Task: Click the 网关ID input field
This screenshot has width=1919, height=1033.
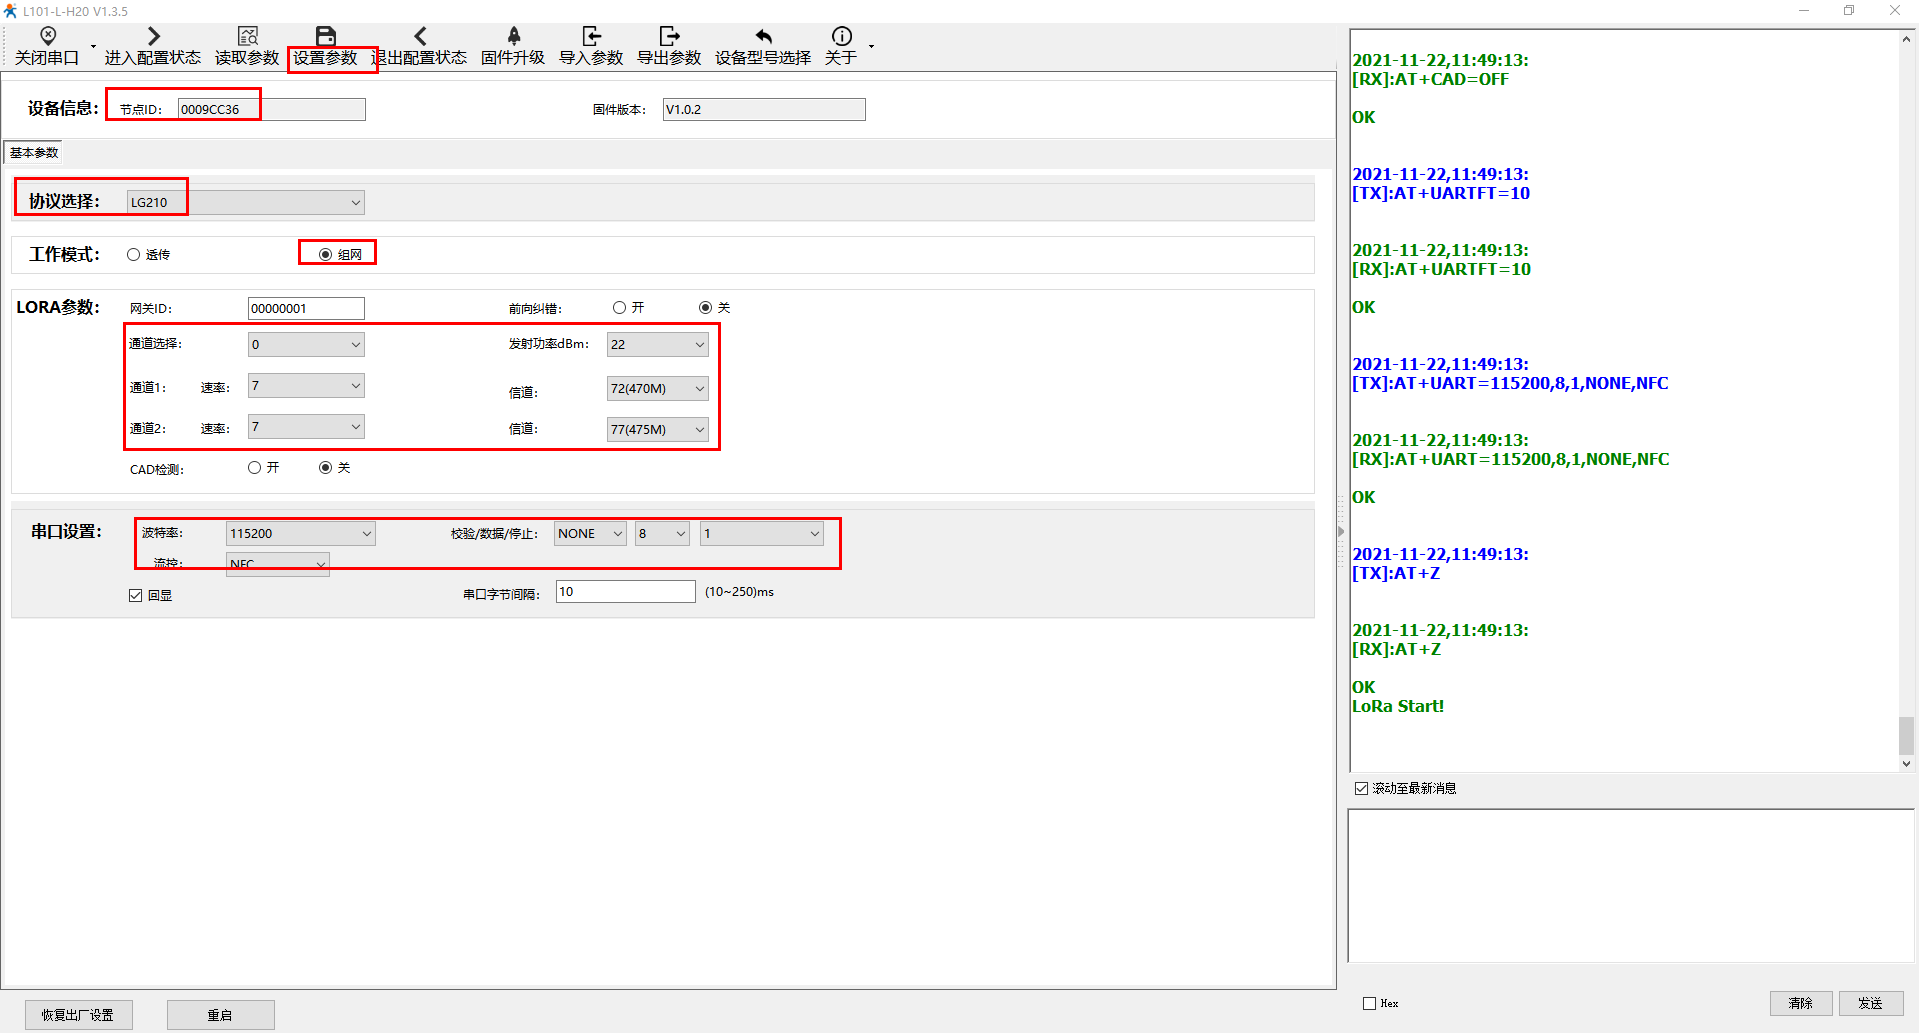Action: [x=305, y=309]
